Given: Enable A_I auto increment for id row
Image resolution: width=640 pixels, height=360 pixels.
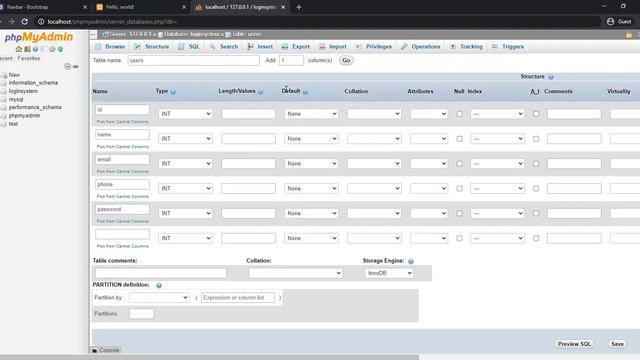Looking at the screenshot, I should pos(536,114).
